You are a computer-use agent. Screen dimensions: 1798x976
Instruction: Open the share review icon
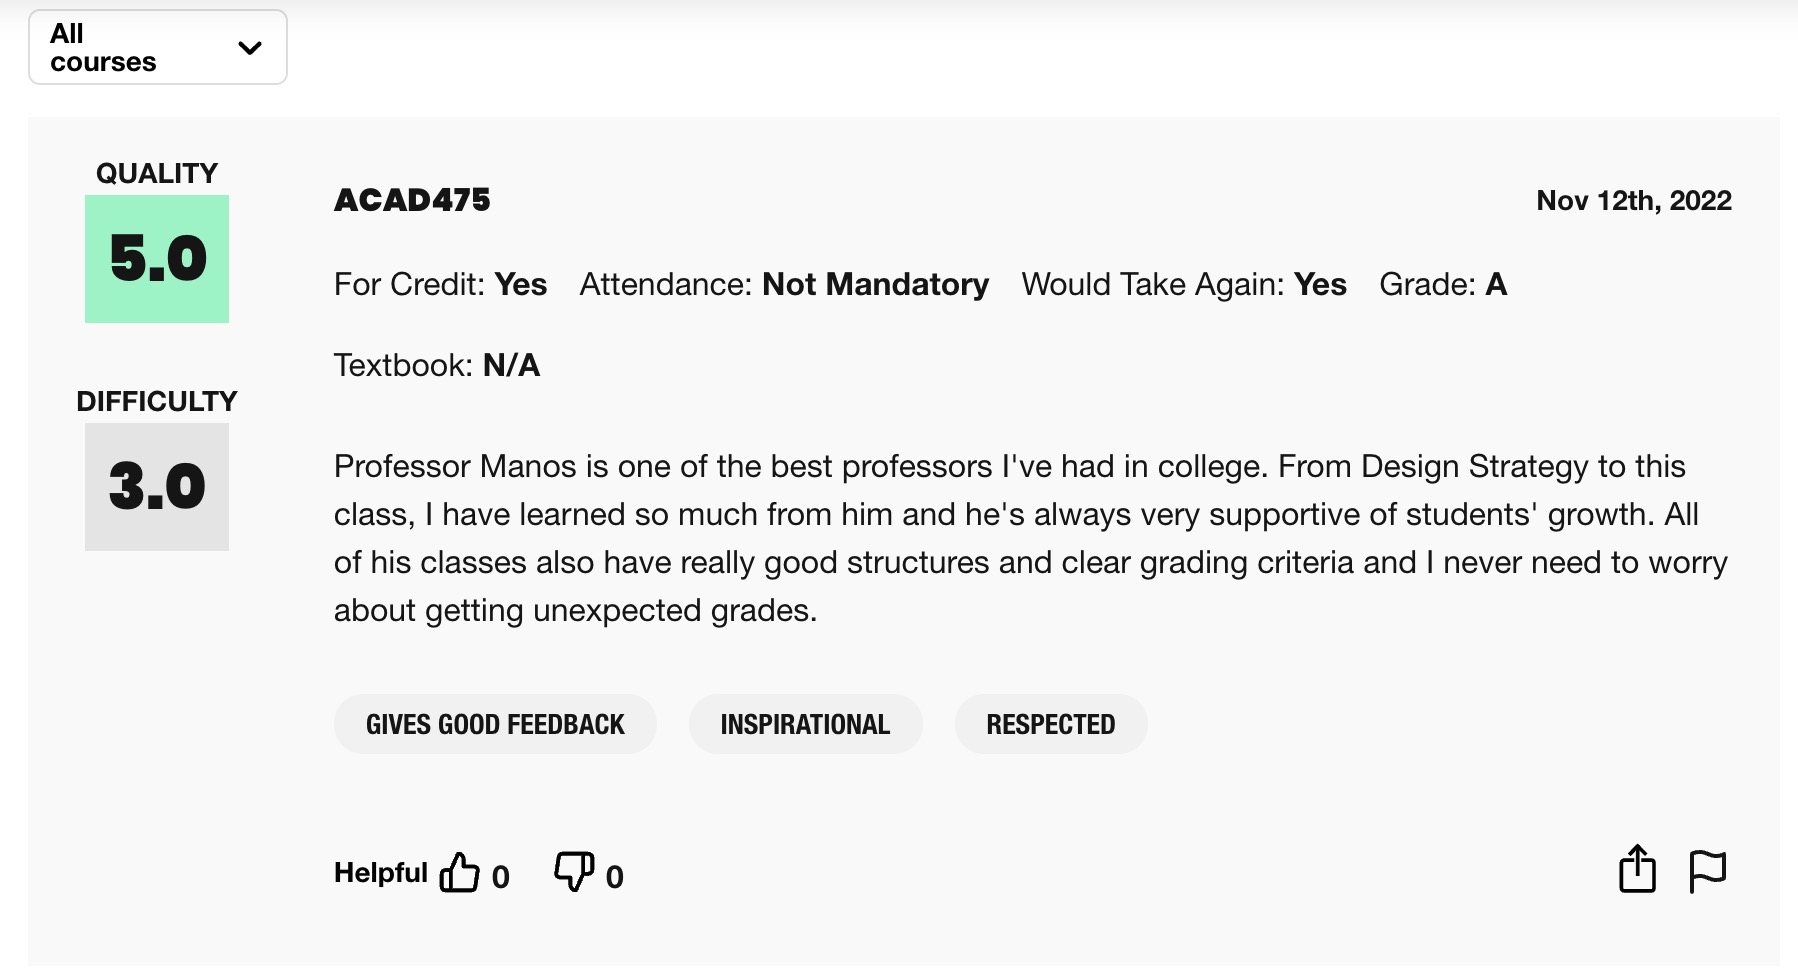[x=1637, y=869]
